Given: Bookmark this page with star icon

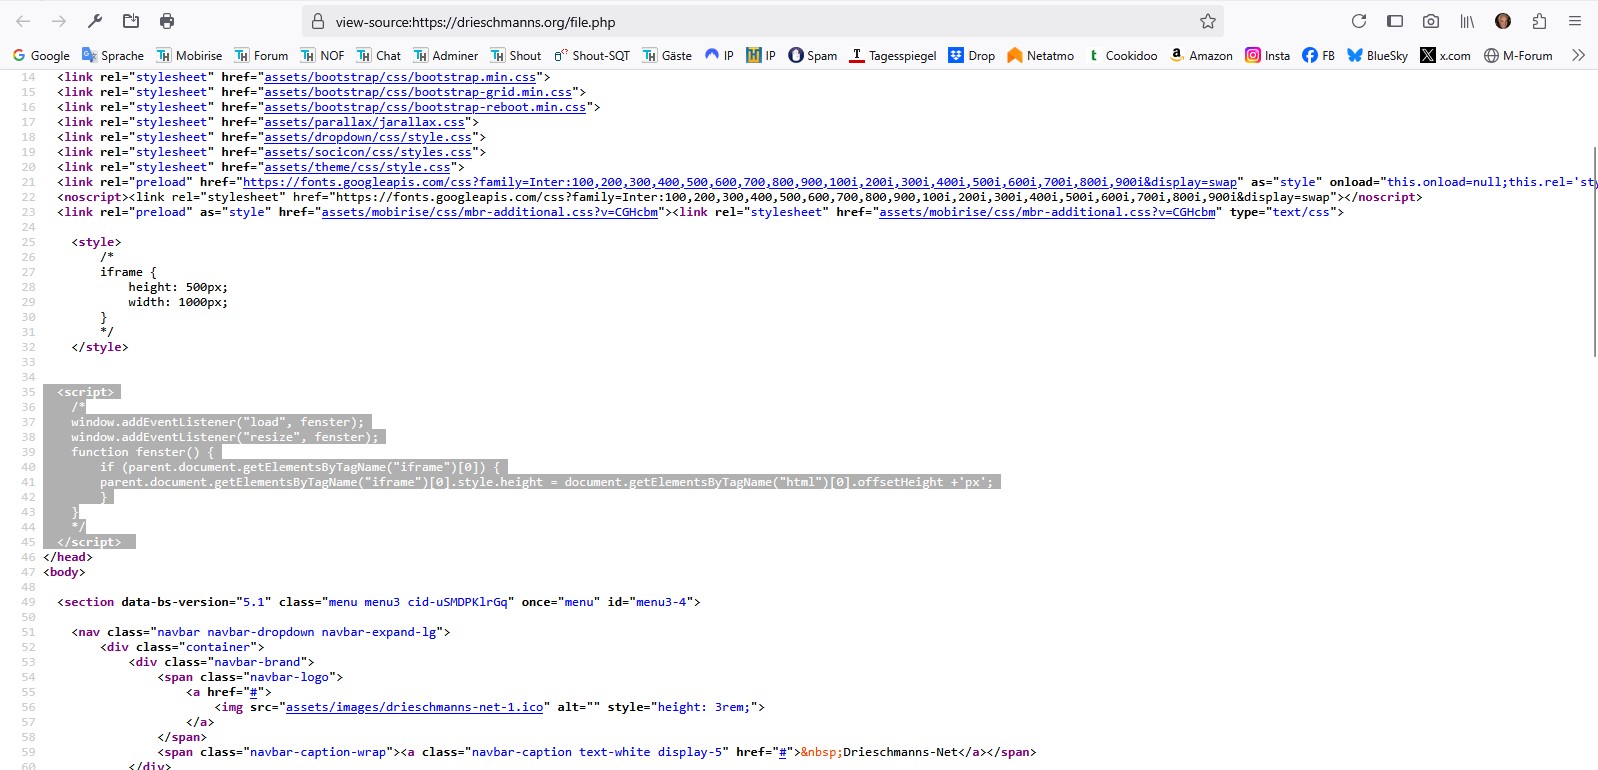Looking at the screenshot, I should pos(1207,21).
